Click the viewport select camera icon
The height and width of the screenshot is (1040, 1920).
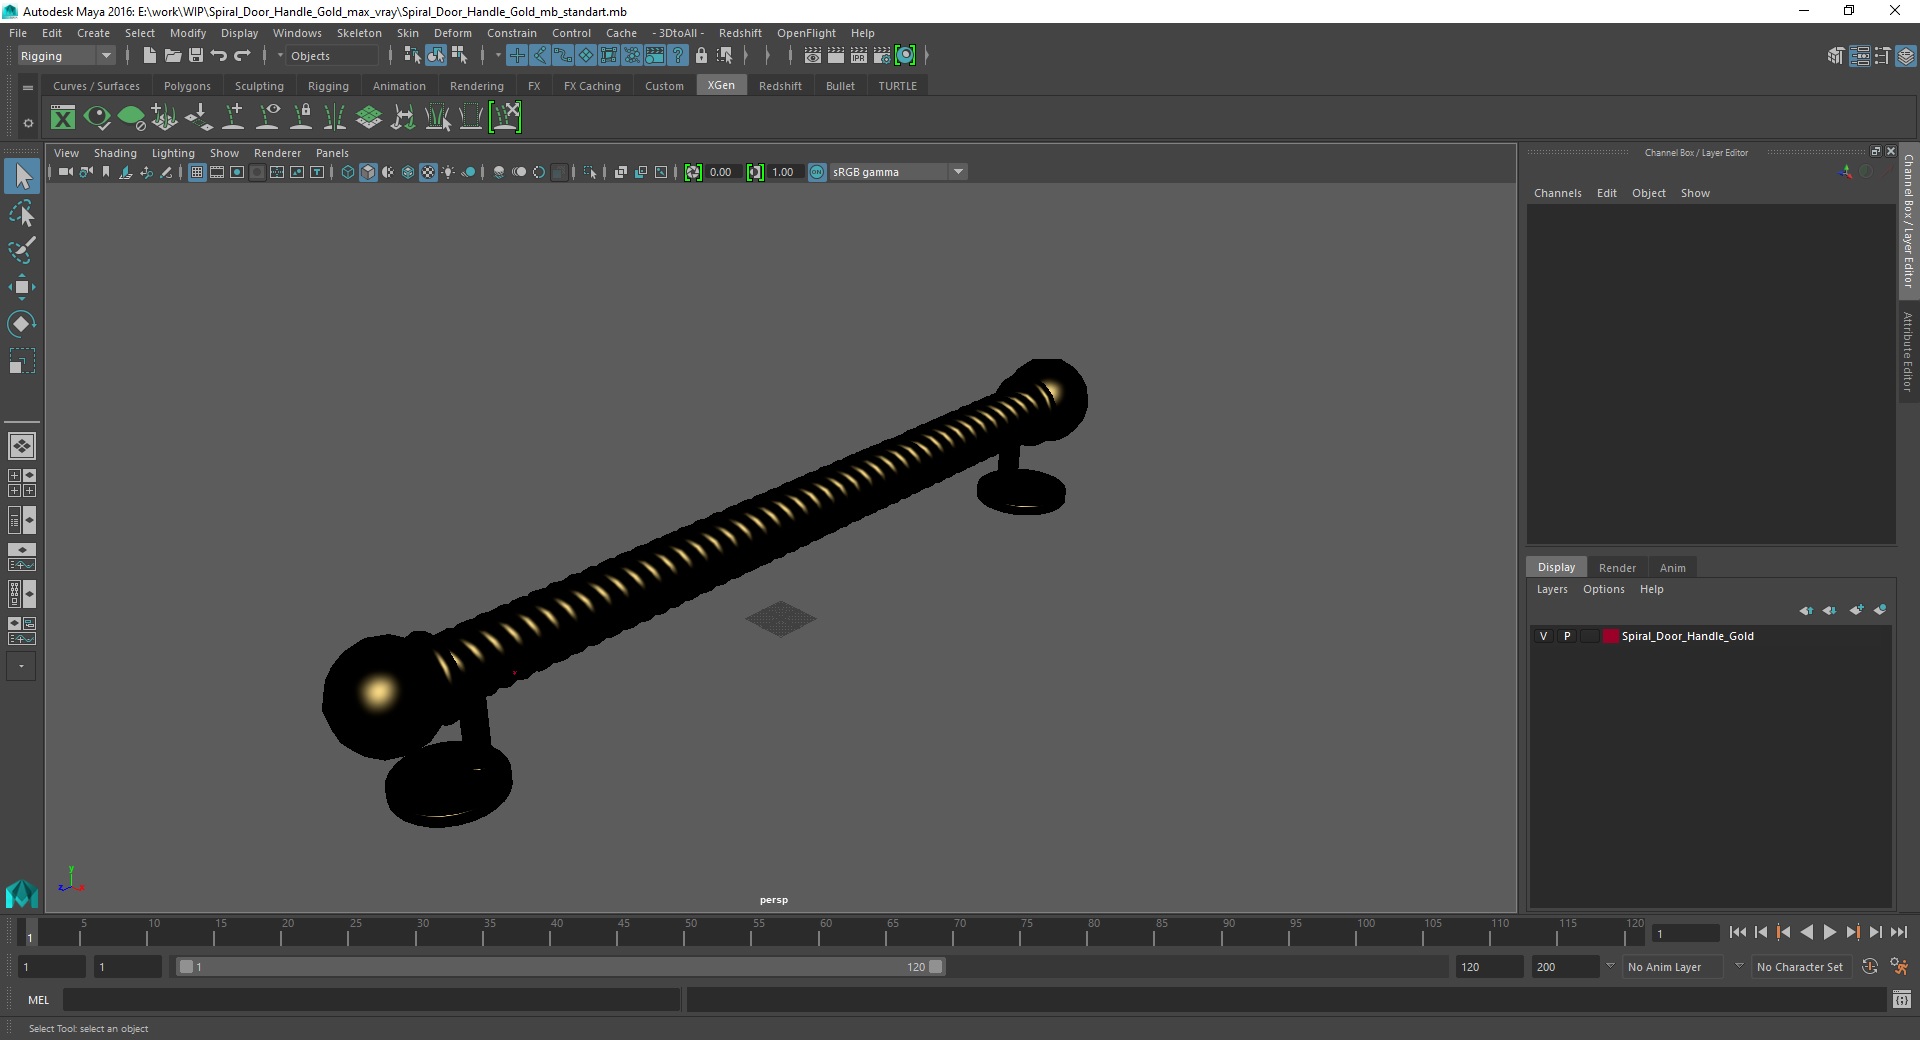[65, 172]
